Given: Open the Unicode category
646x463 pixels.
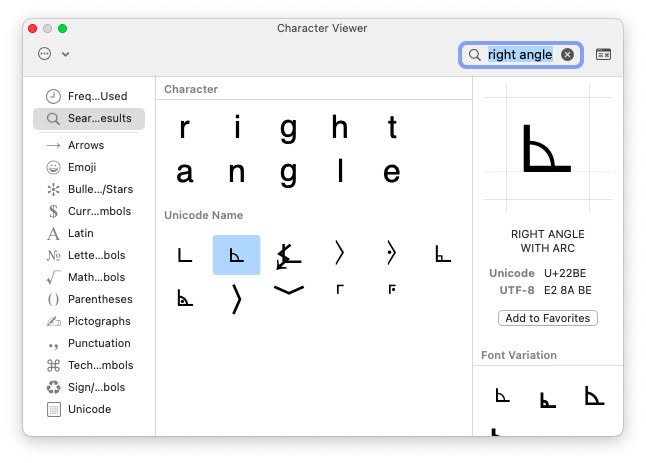Looking at the screenshot, I should (x=89, y=409).
